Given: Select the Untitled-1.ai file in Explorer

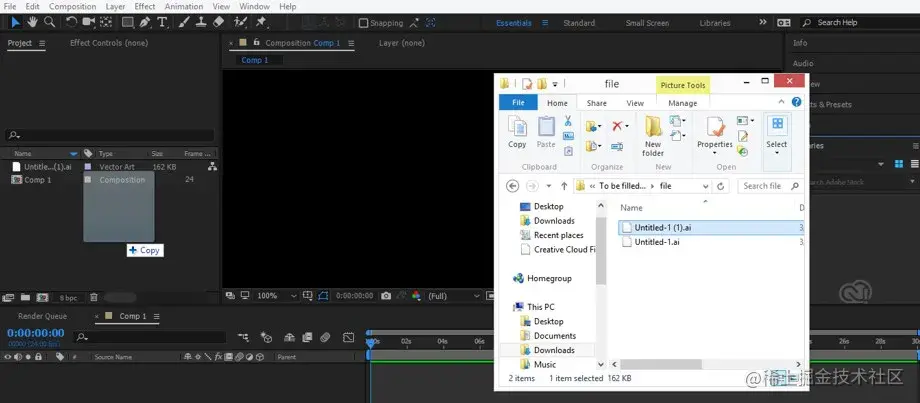Looking at the screenshot, I should coord(657,242).
